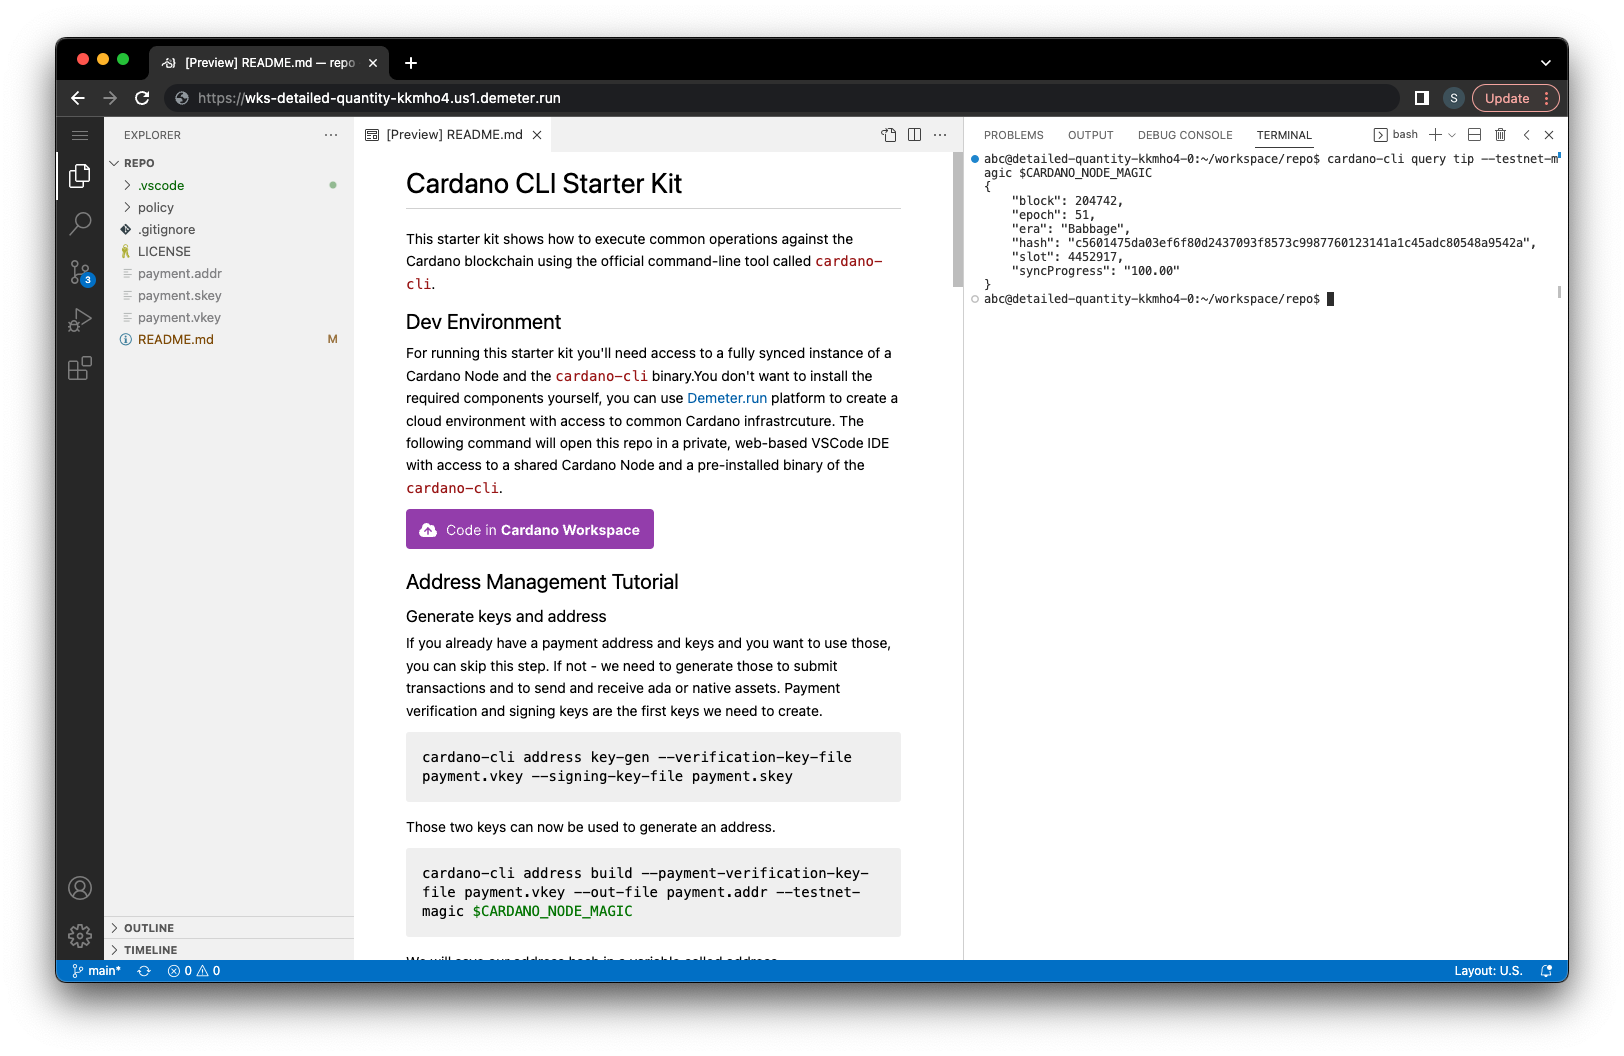This screenshot has height=1056, width=1624.
Task: Click the errors and warnings counter
Action: pyautogui.click(x=194, y=971)
